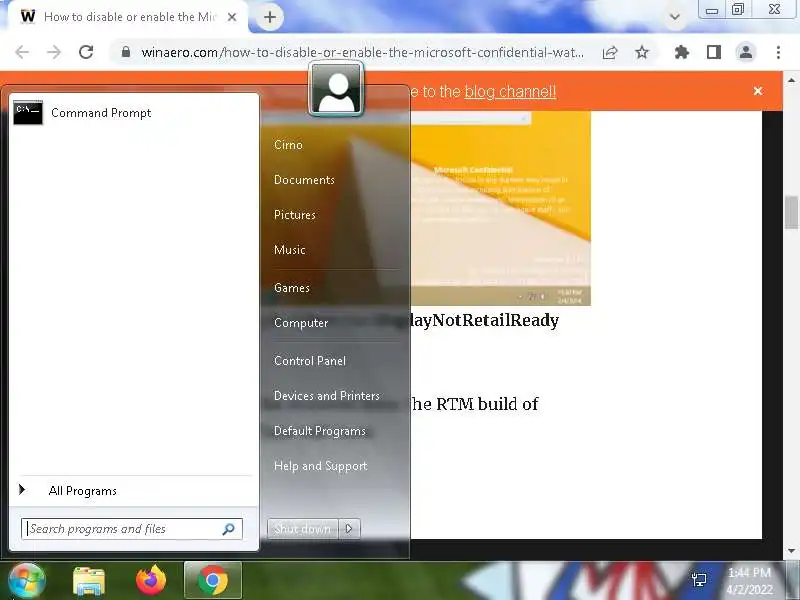Image resolution: width=800 pixels, height=600 pixels.
Task: Open the Cirno user folder
Action: pos(288,145)
